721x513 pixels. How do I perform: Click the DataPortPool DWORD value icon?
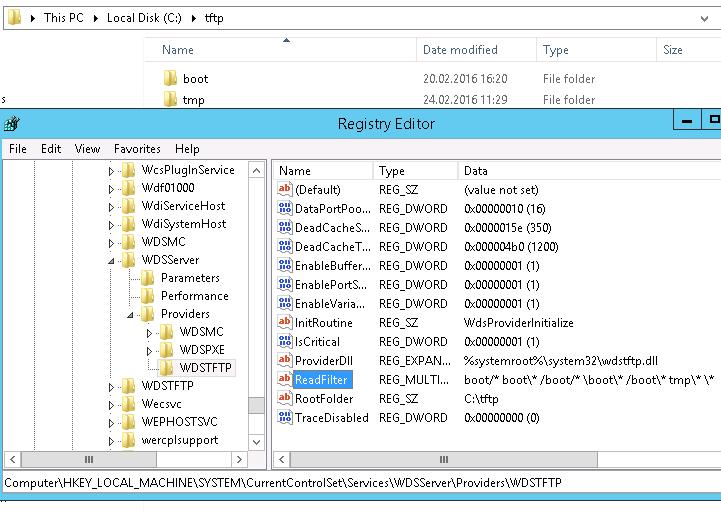tap(285, 209)
